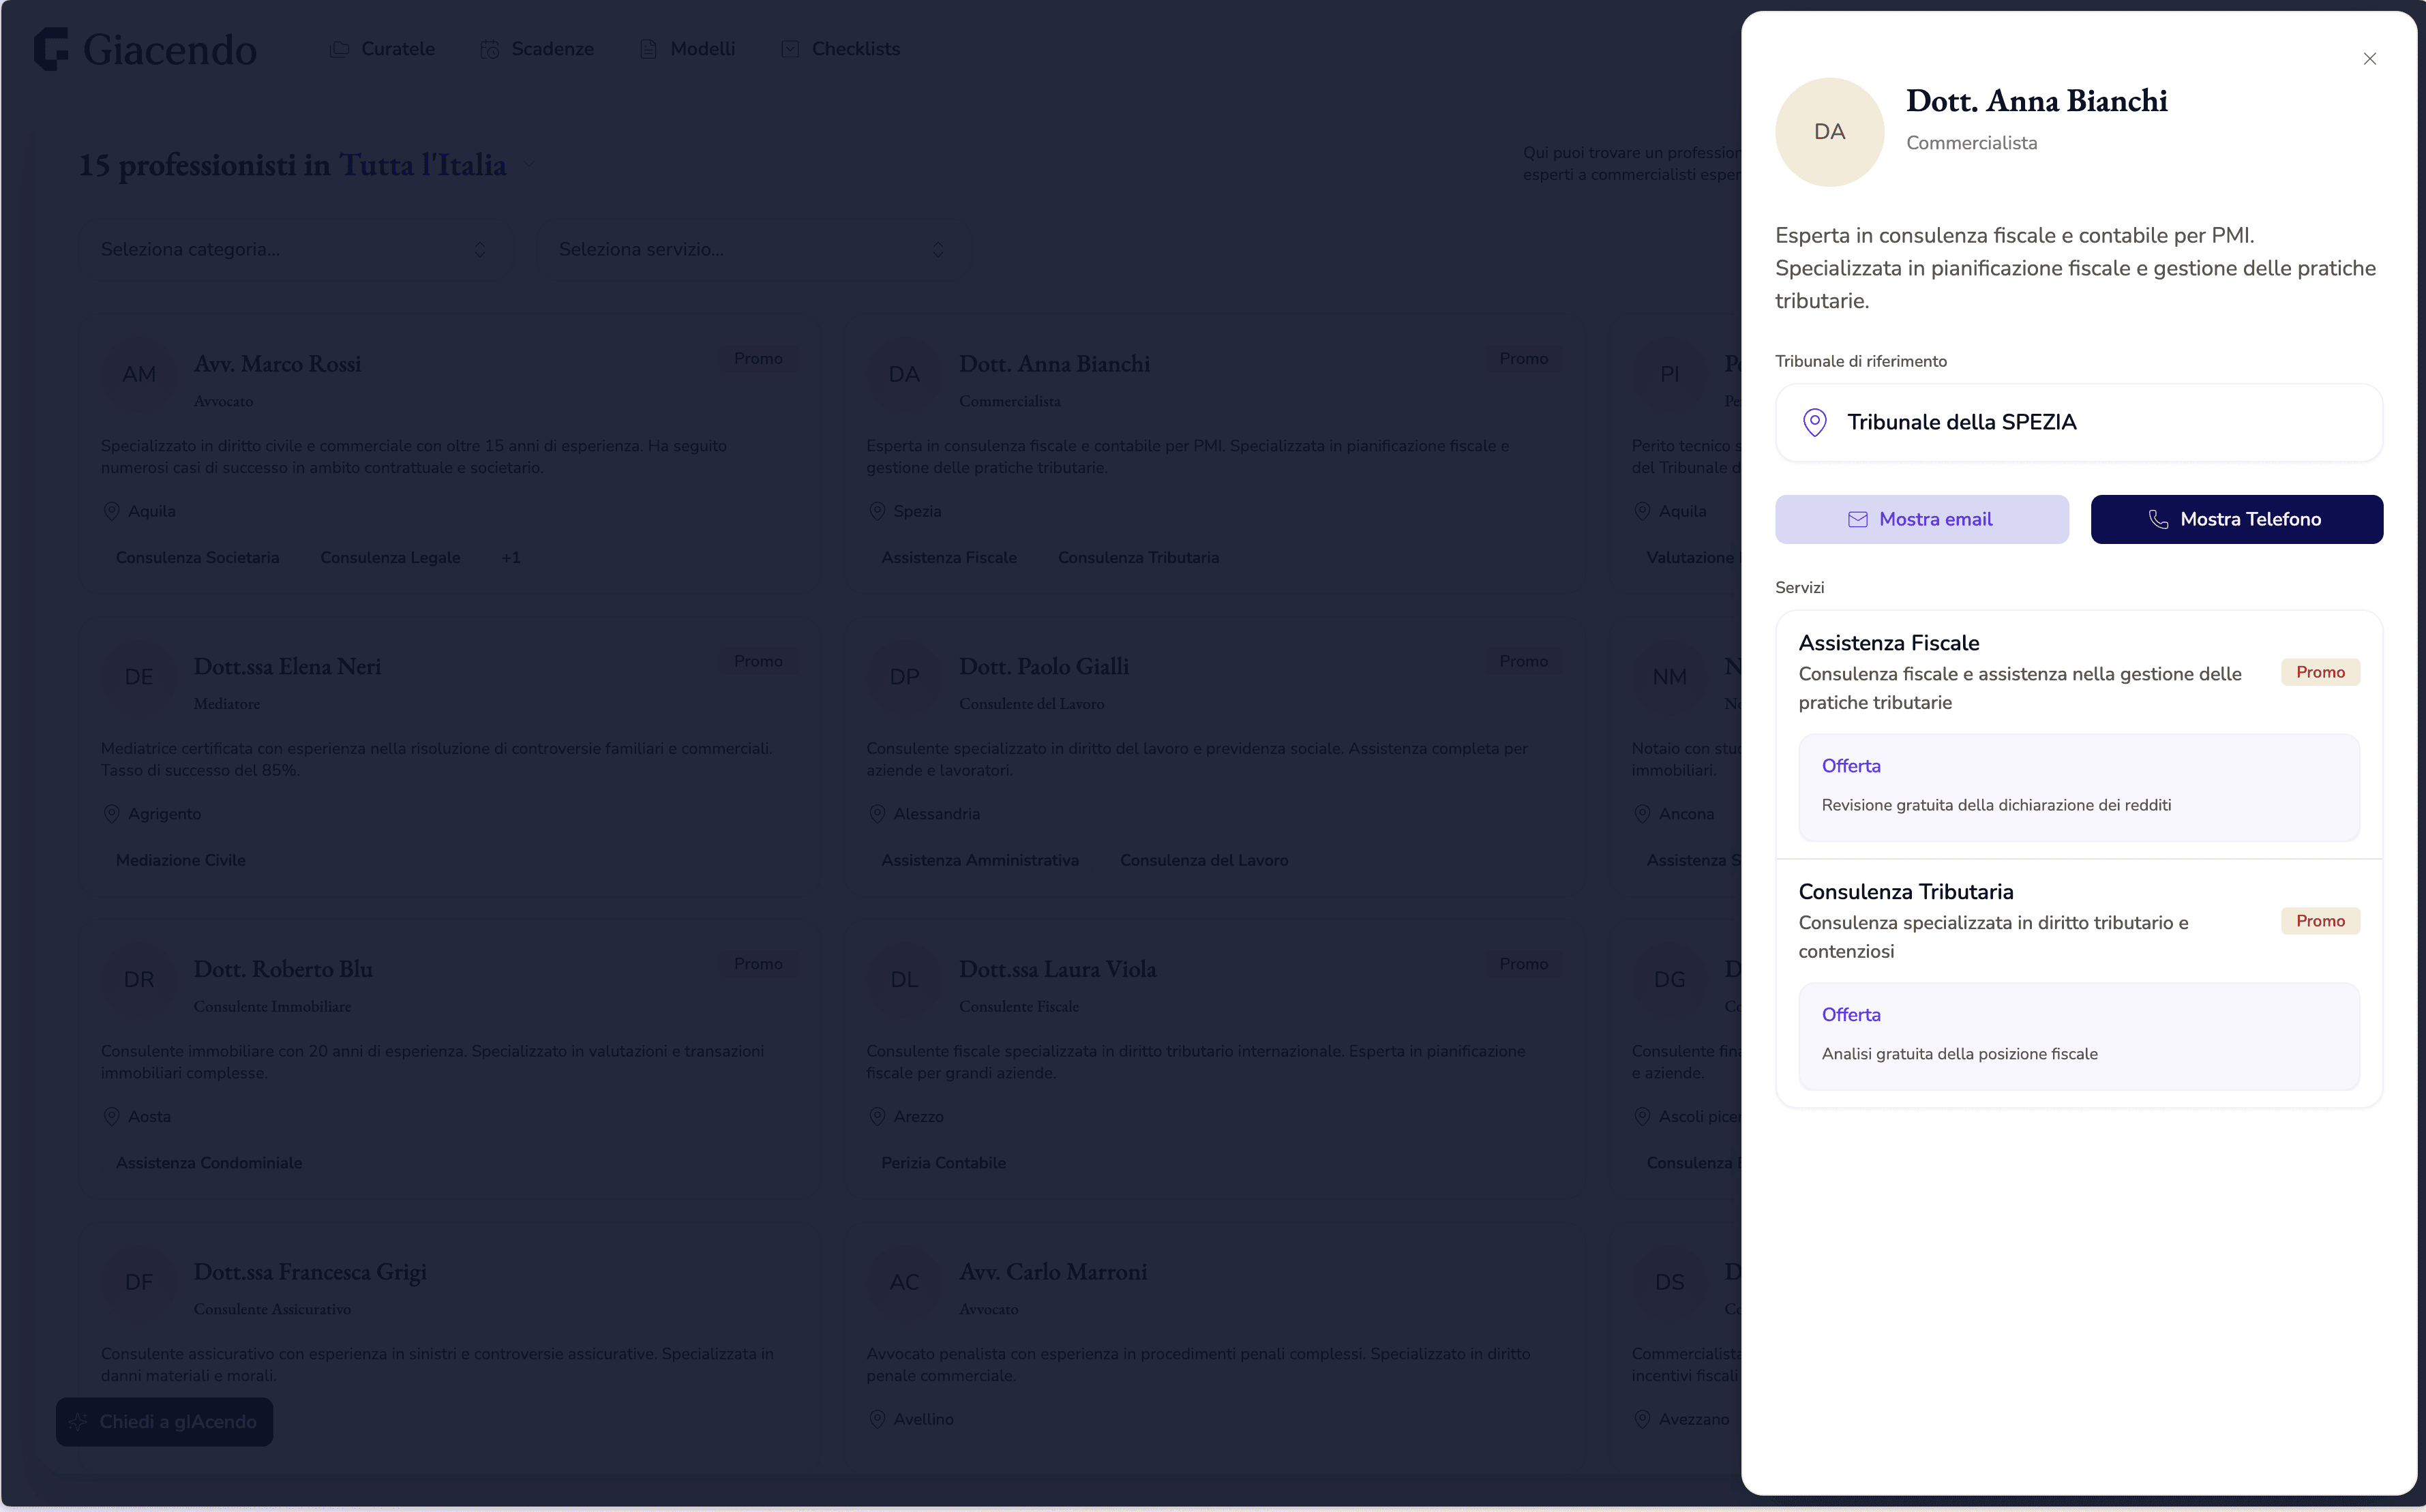
Task: Click the location pin icon beside Tribunale della SPEZIA
Action: point(1814,422)
